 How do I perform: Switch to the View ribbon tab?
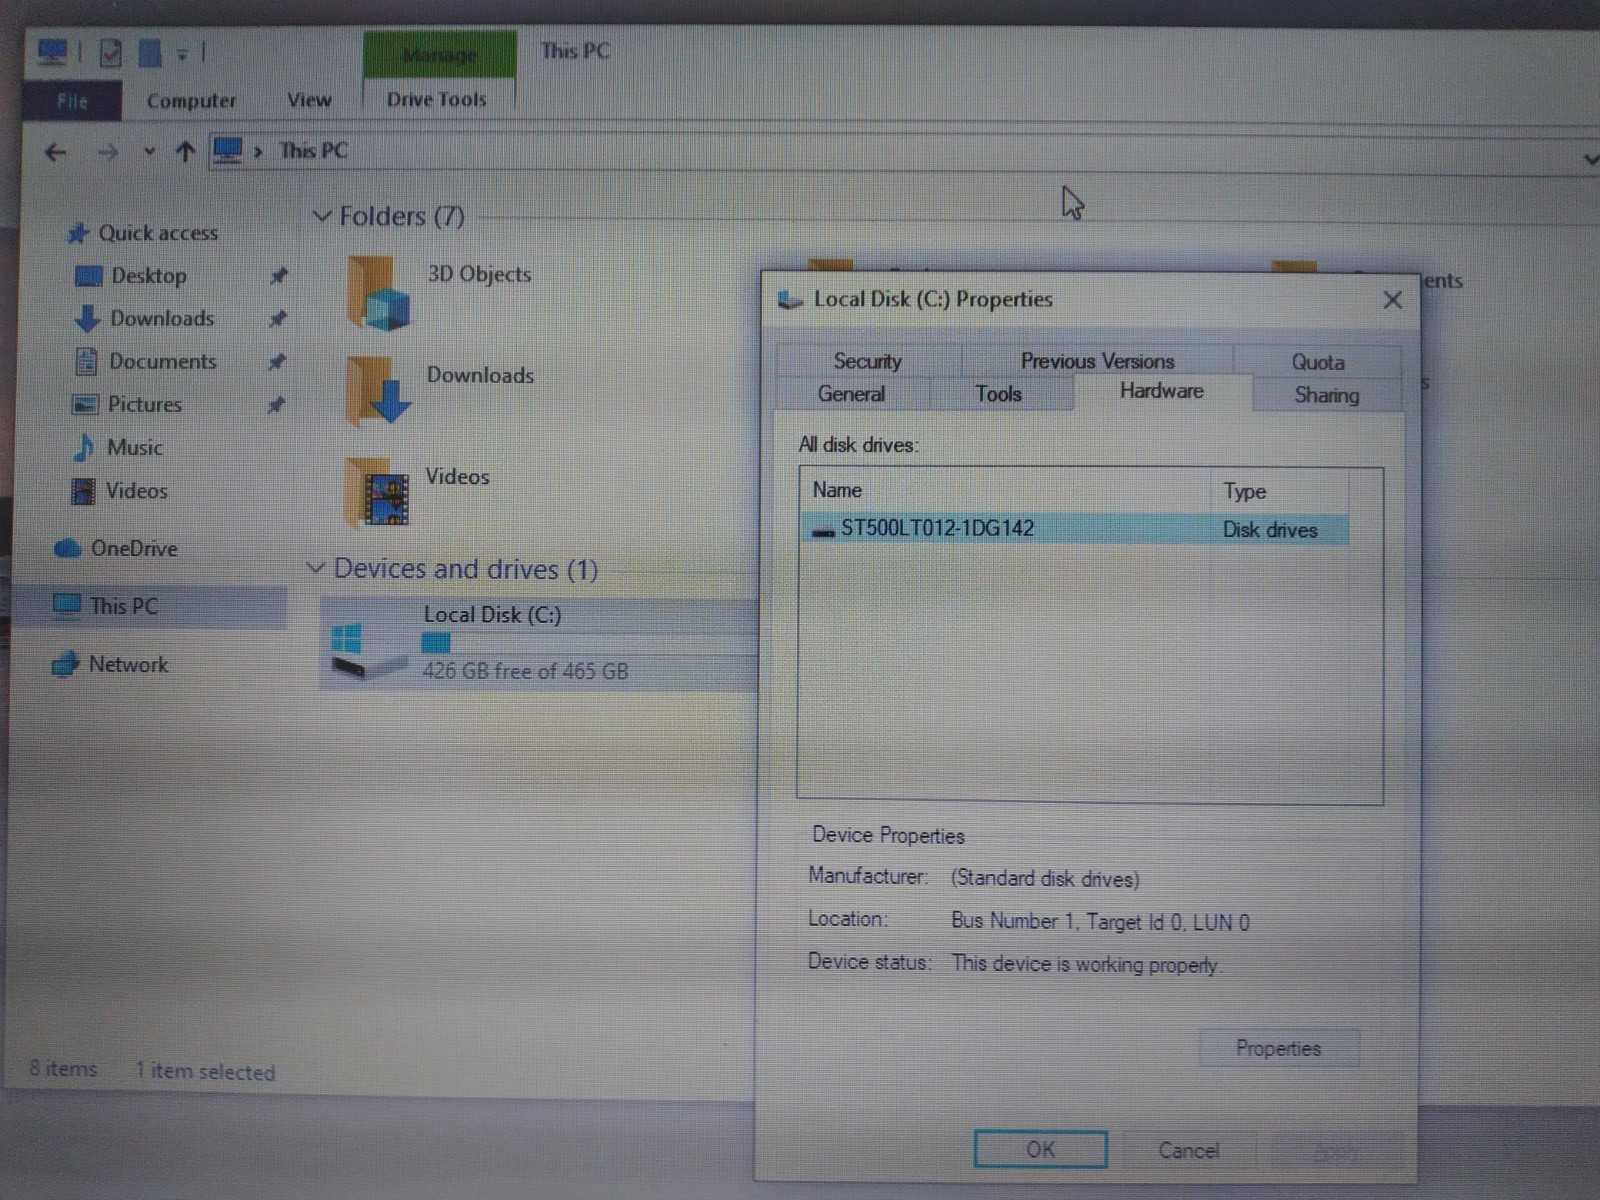click(309, 100)
